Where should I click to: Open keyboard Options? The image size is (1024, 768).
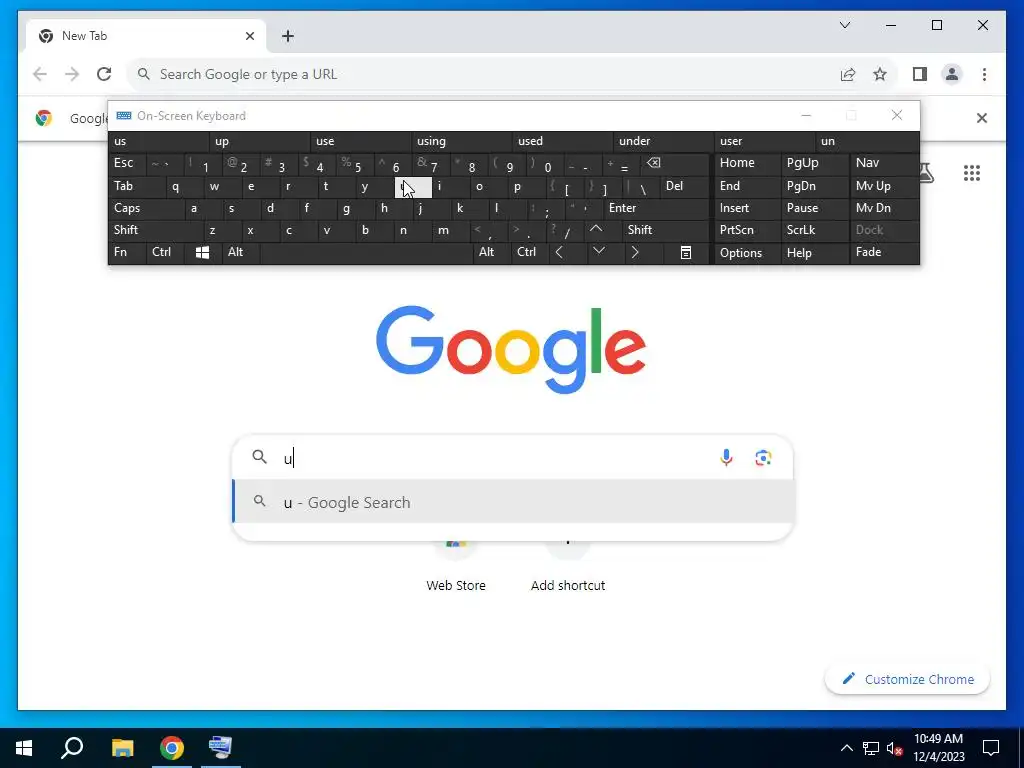click(x=748, y=253)
